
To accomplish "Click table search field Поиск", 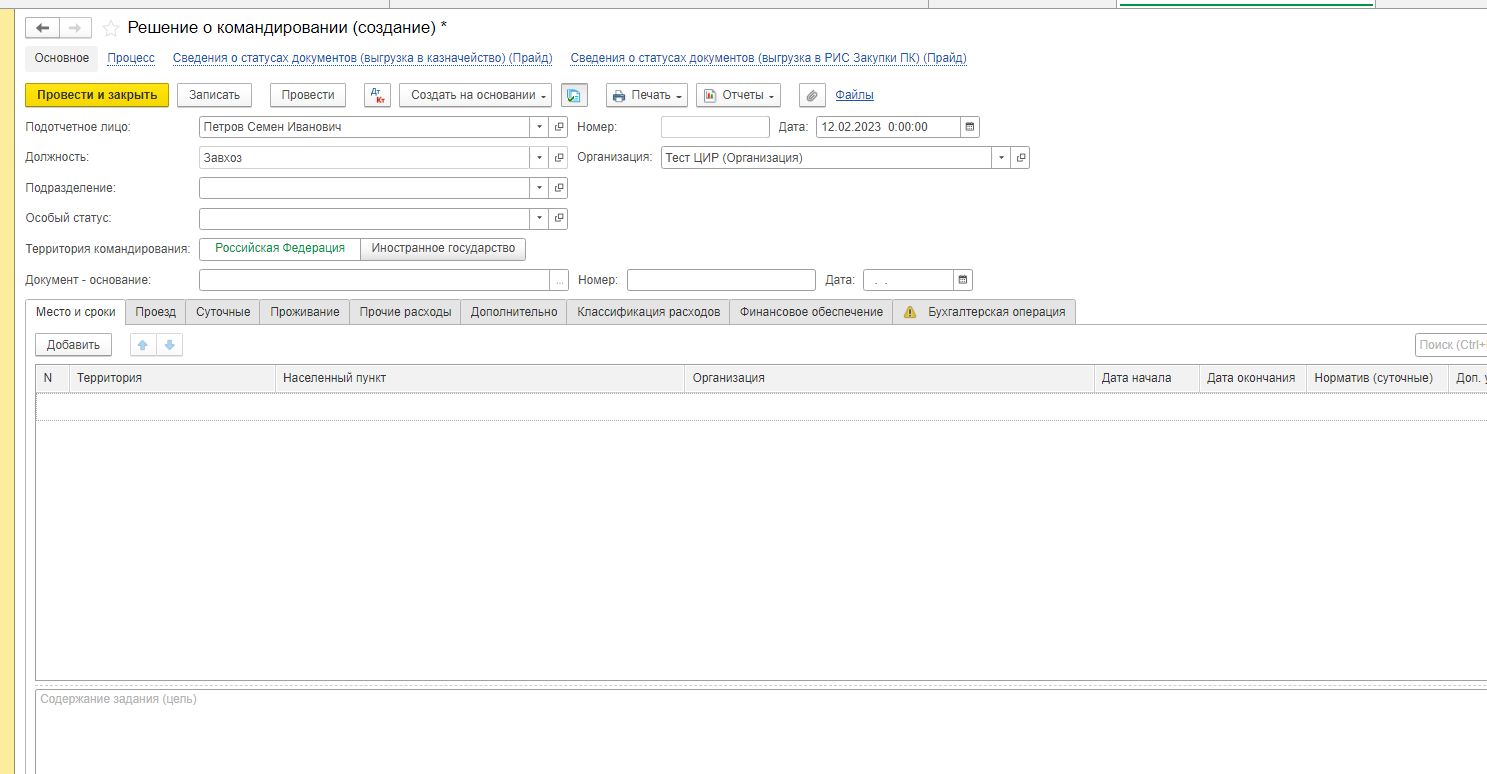I will 1451,345.
